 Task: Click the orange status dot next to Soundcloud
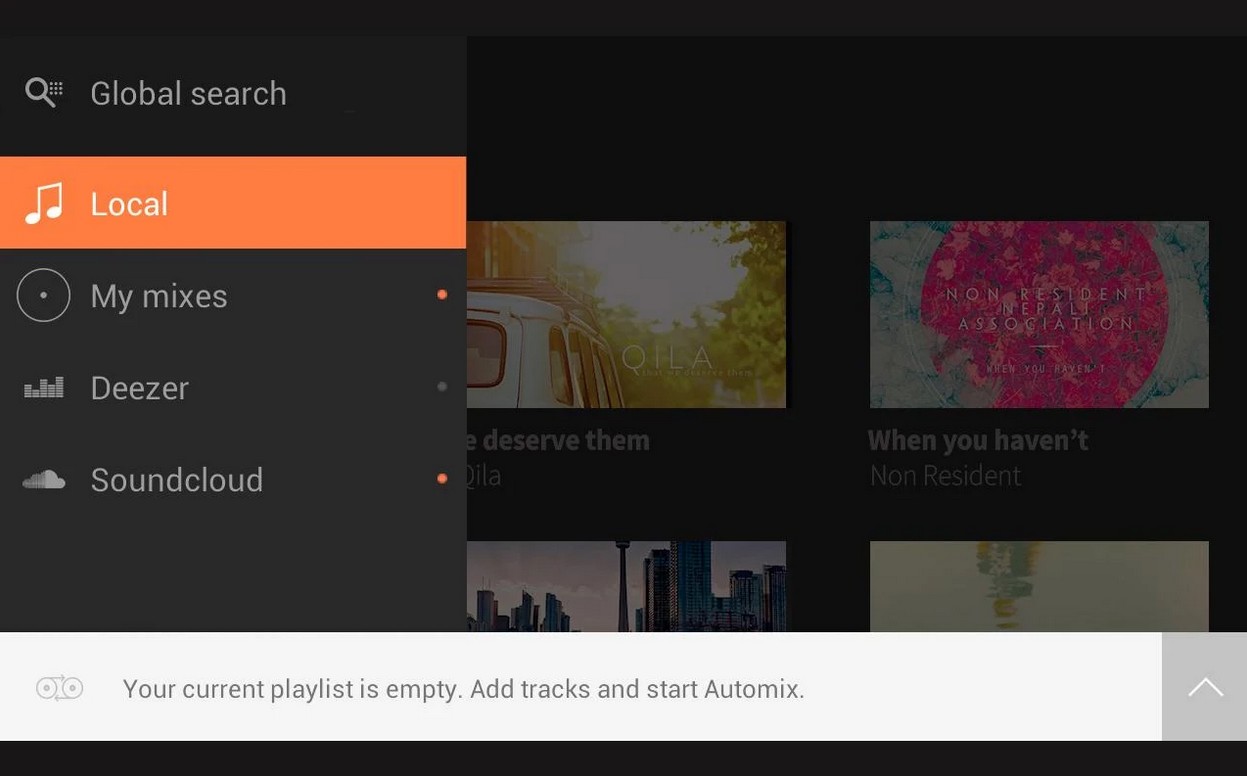(x=442, y=479)
